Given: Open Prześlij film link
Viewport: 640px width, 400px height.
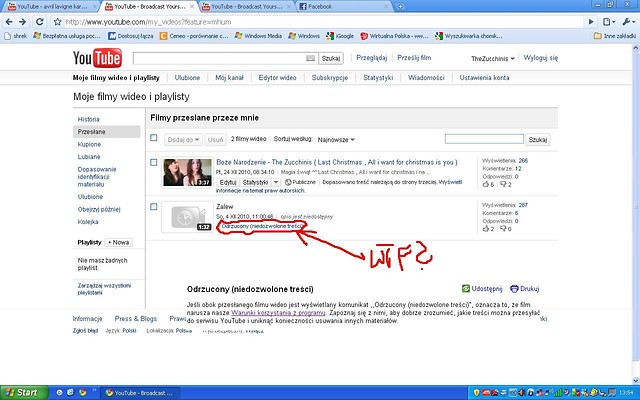Looking at the screenshot, I should (414, 58).
